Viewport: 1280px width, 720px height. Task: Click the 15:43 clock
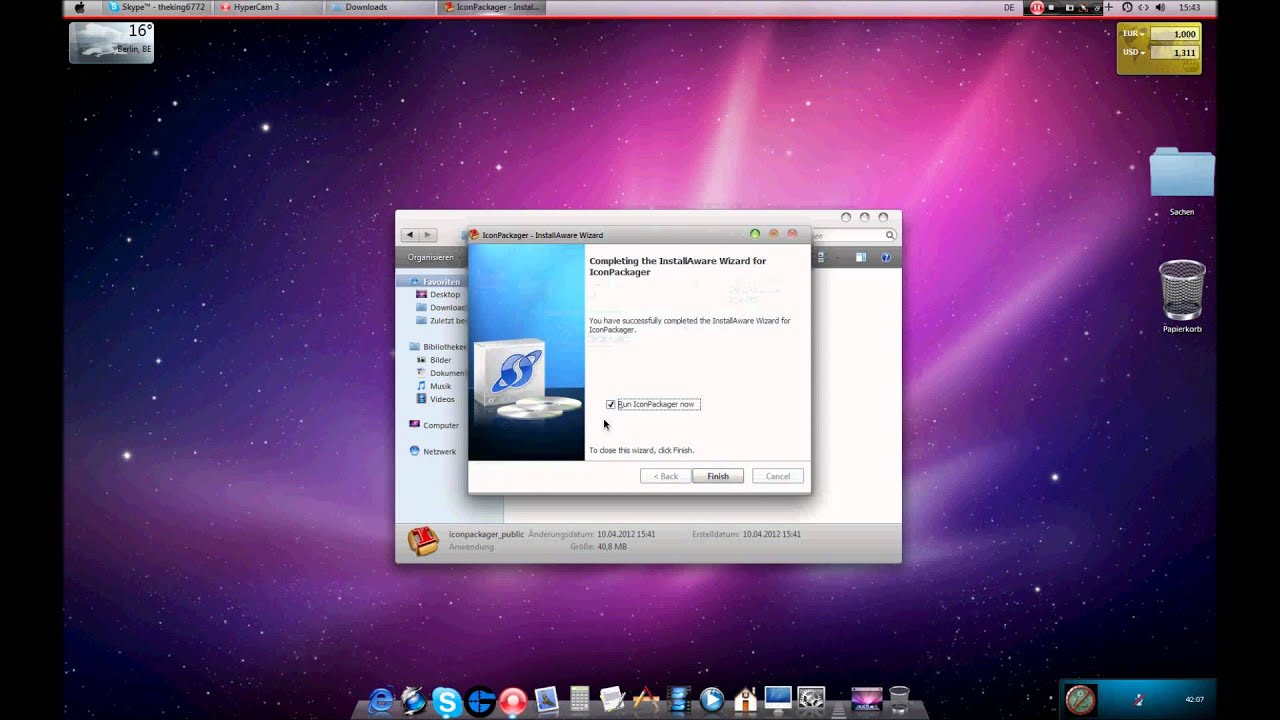(1189, 7)
